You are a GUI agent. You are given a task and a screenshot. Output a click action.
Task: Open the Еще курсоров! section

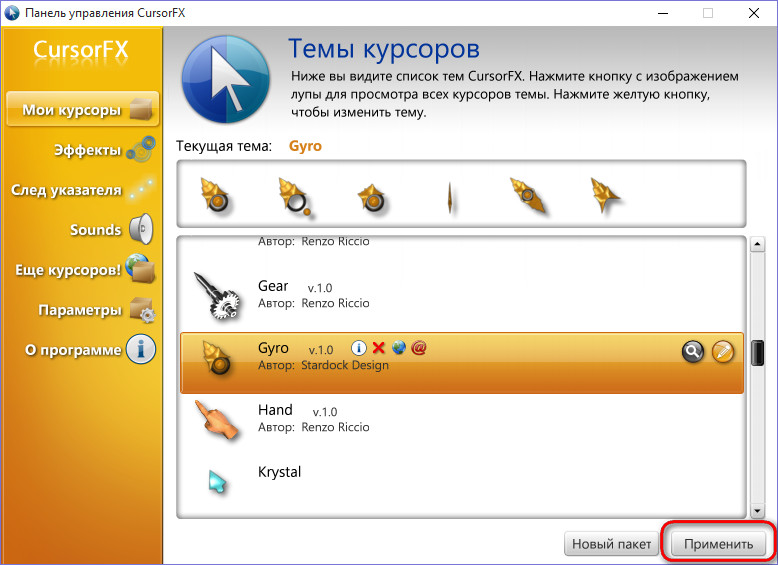pos(68,270)
